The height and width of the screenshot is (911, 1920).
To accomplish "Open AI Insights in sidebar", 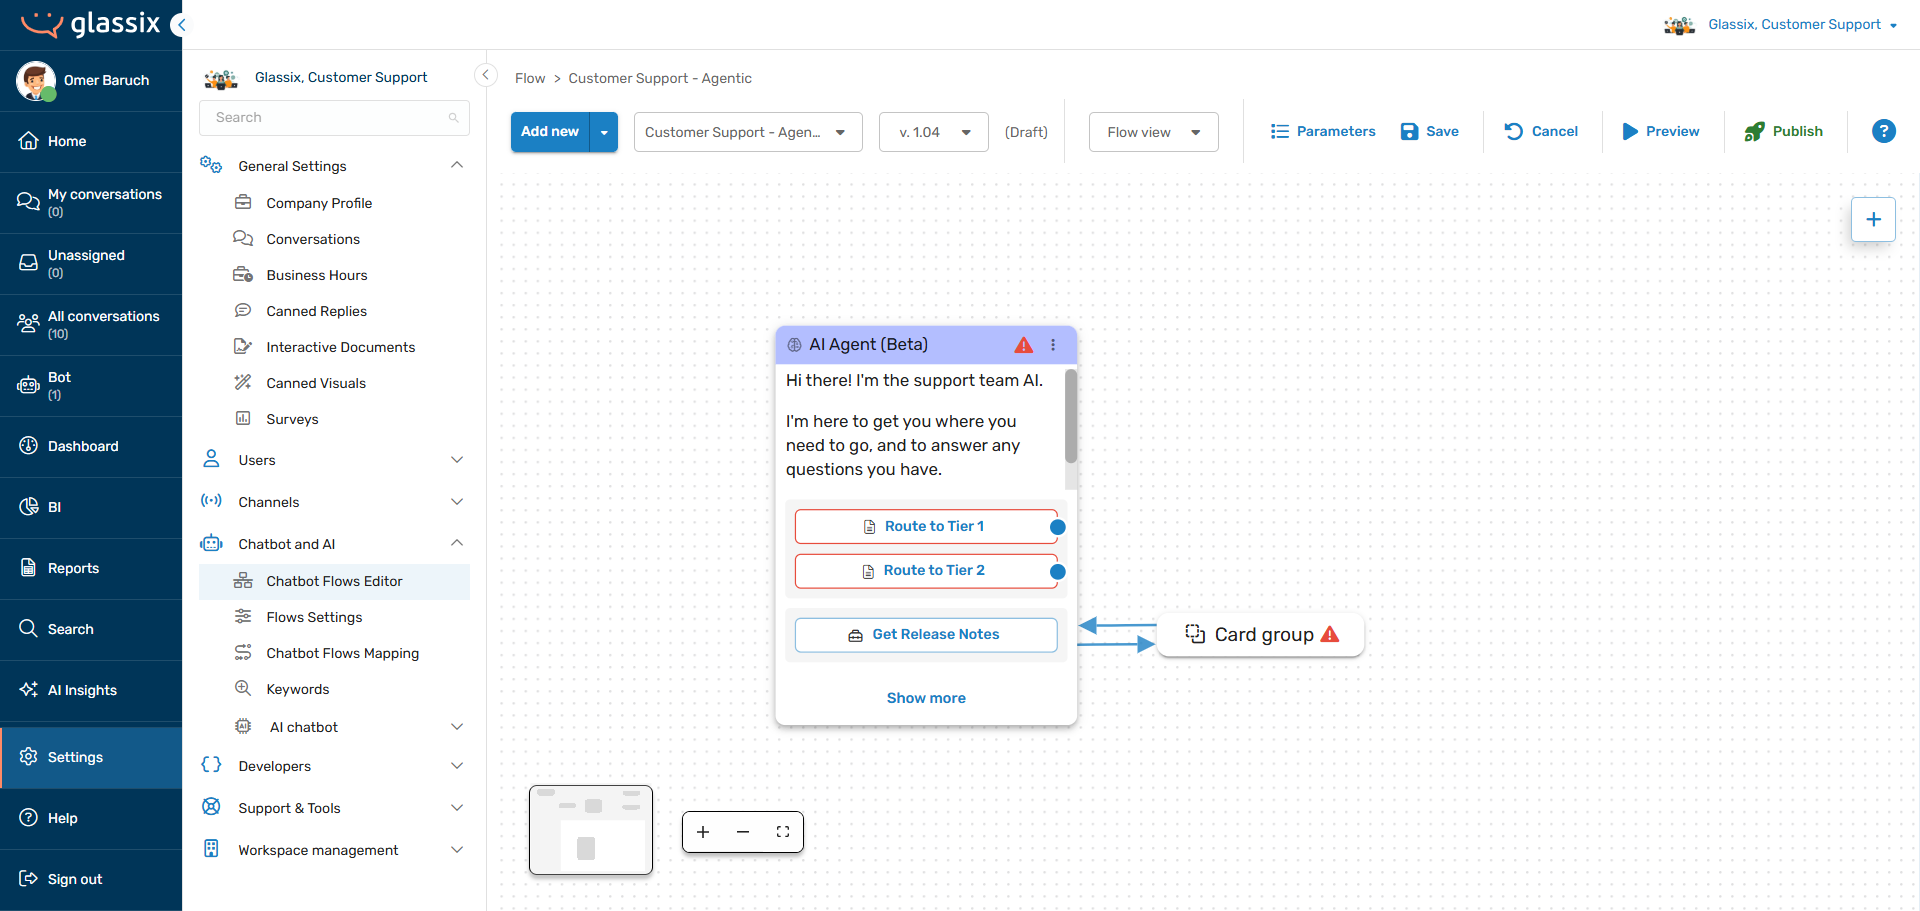I will 91,690.
